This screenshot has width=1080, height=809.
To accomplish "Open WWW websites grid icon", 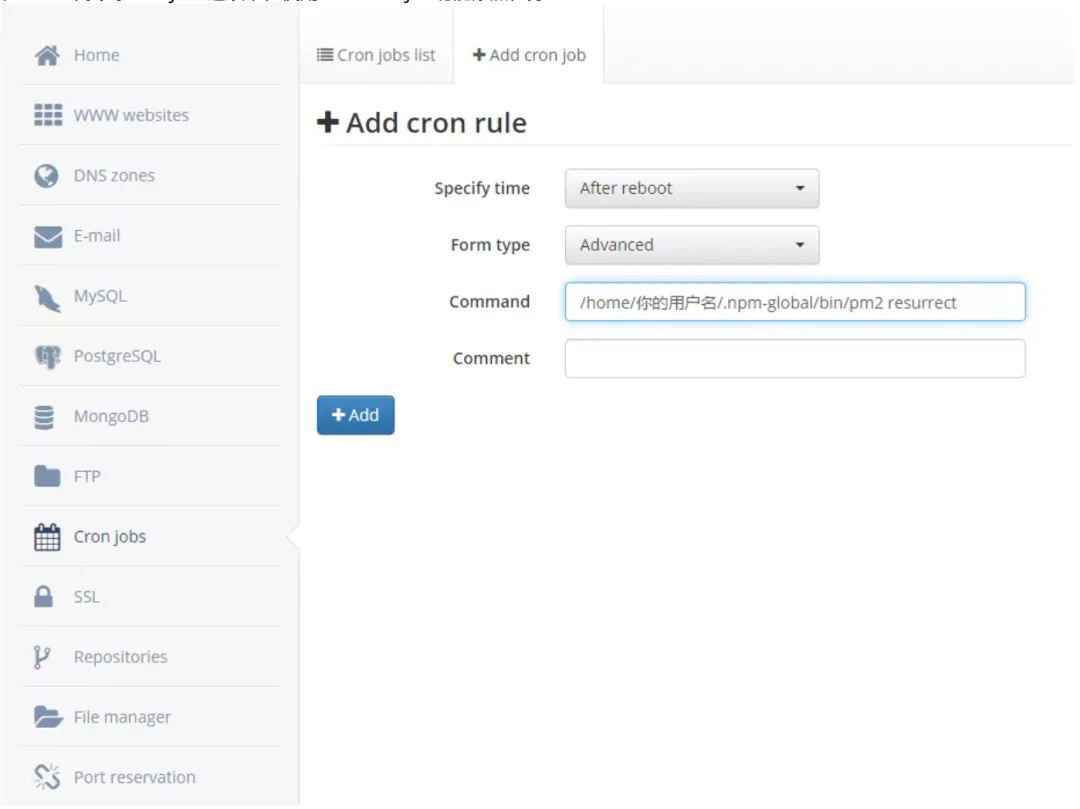I will click(47, 115).
